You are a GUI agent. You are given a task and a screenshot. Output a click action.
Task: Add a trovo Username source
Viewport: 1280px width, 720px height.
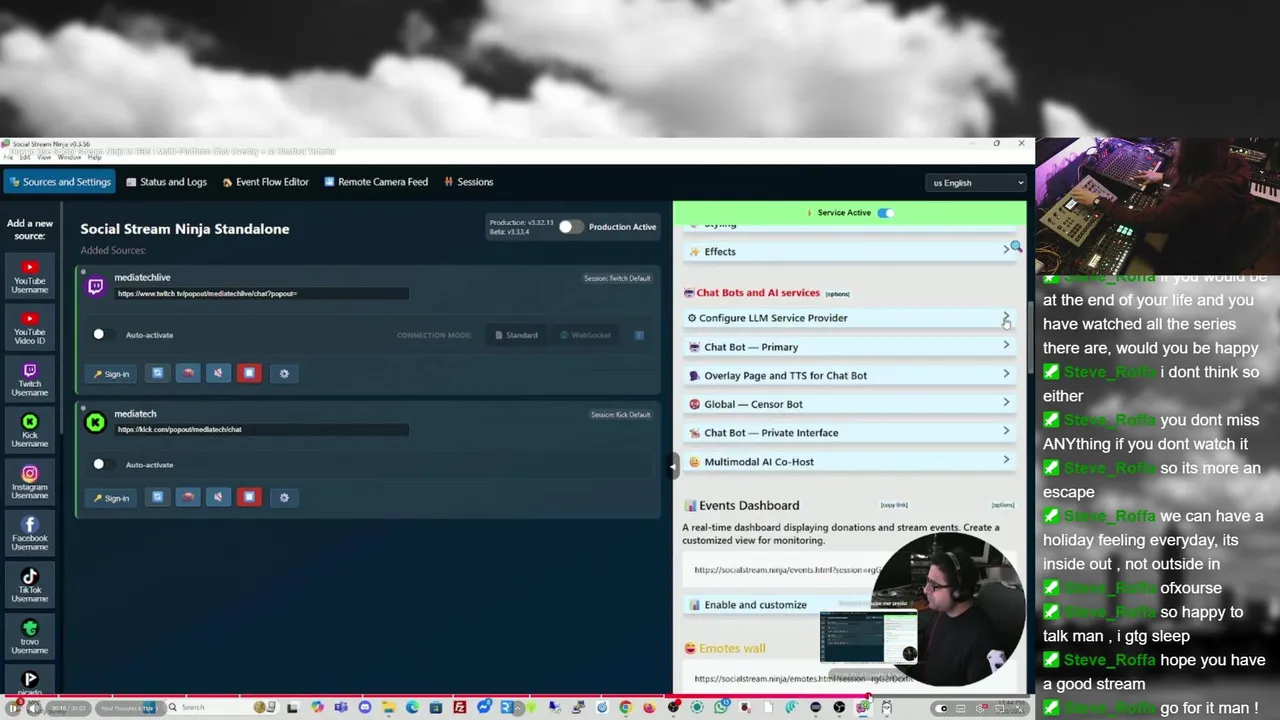[x=29, y=637]
